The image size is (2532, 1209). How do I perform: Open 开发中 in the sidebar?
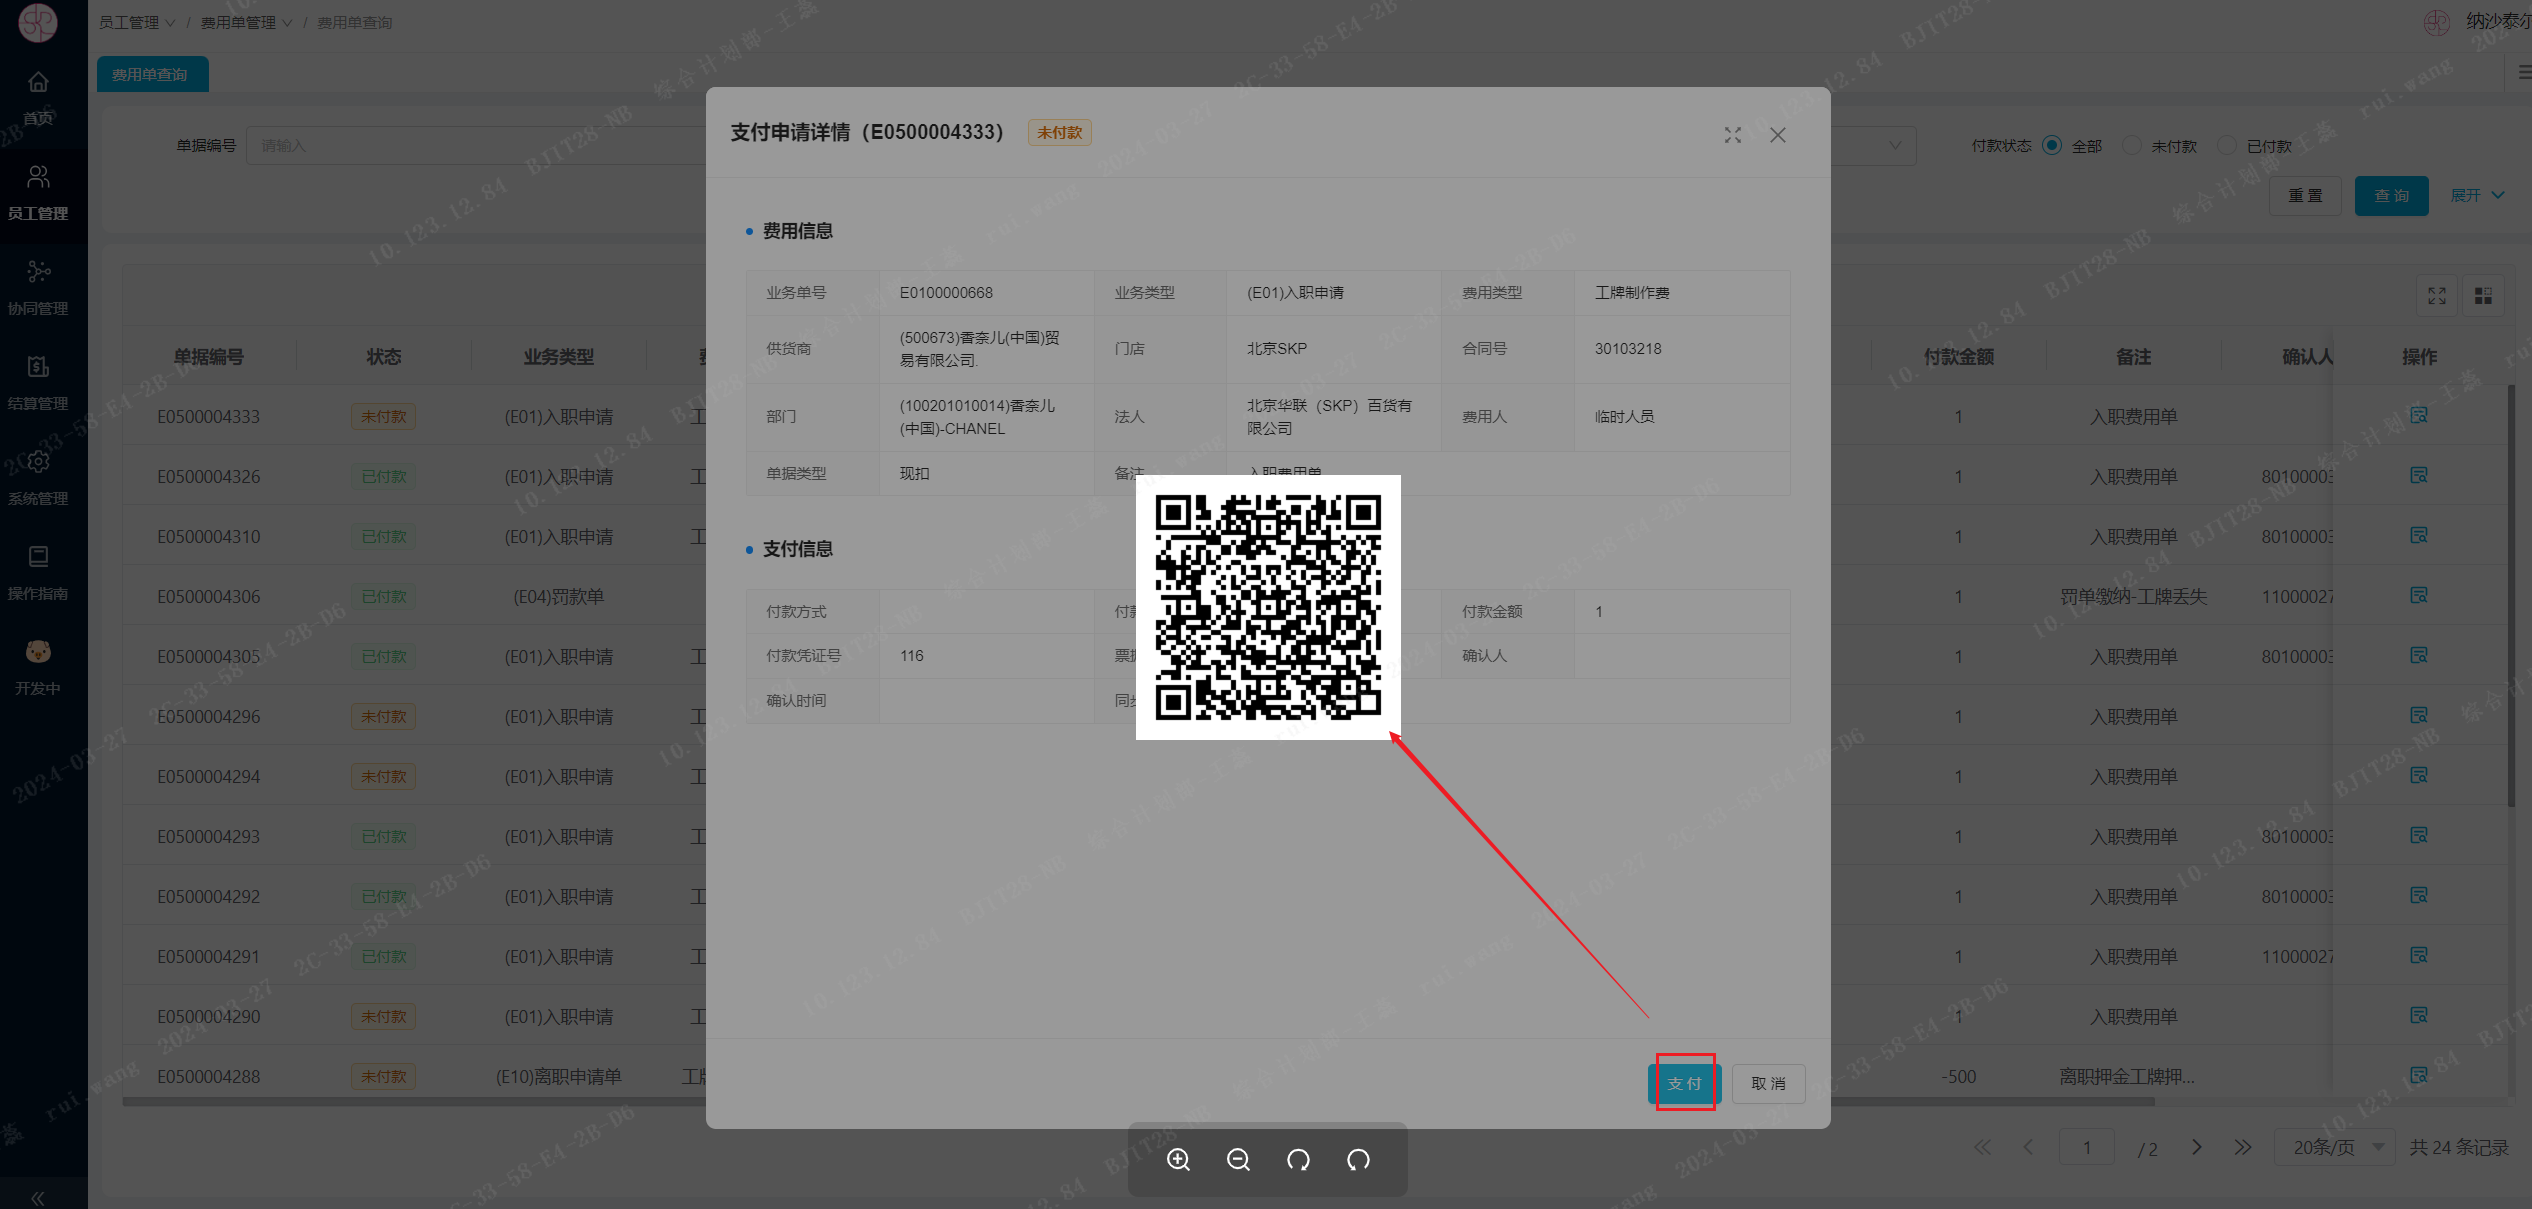click(38, 669)
